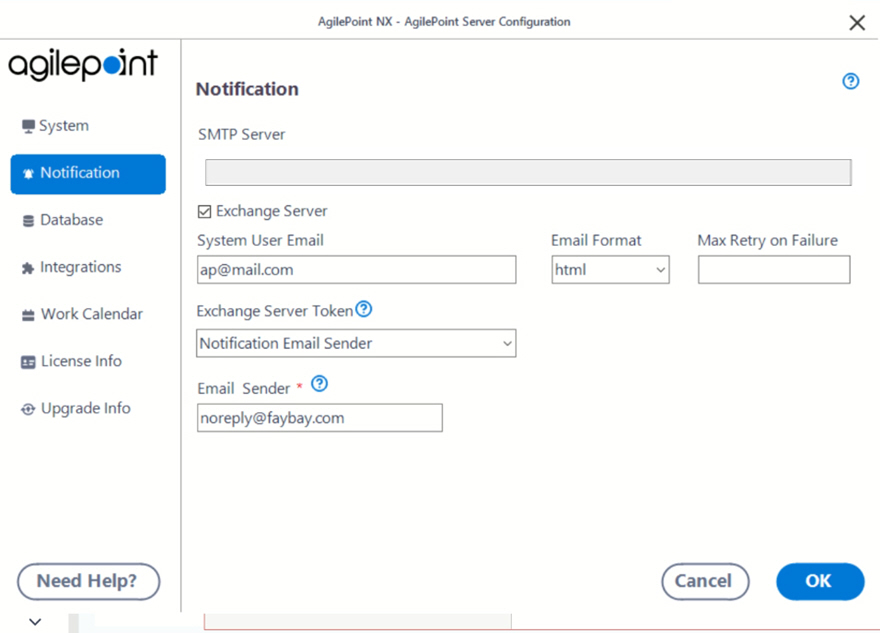Open help for Exchange Server Token
The image size is (880, 633).
(364, 309)
